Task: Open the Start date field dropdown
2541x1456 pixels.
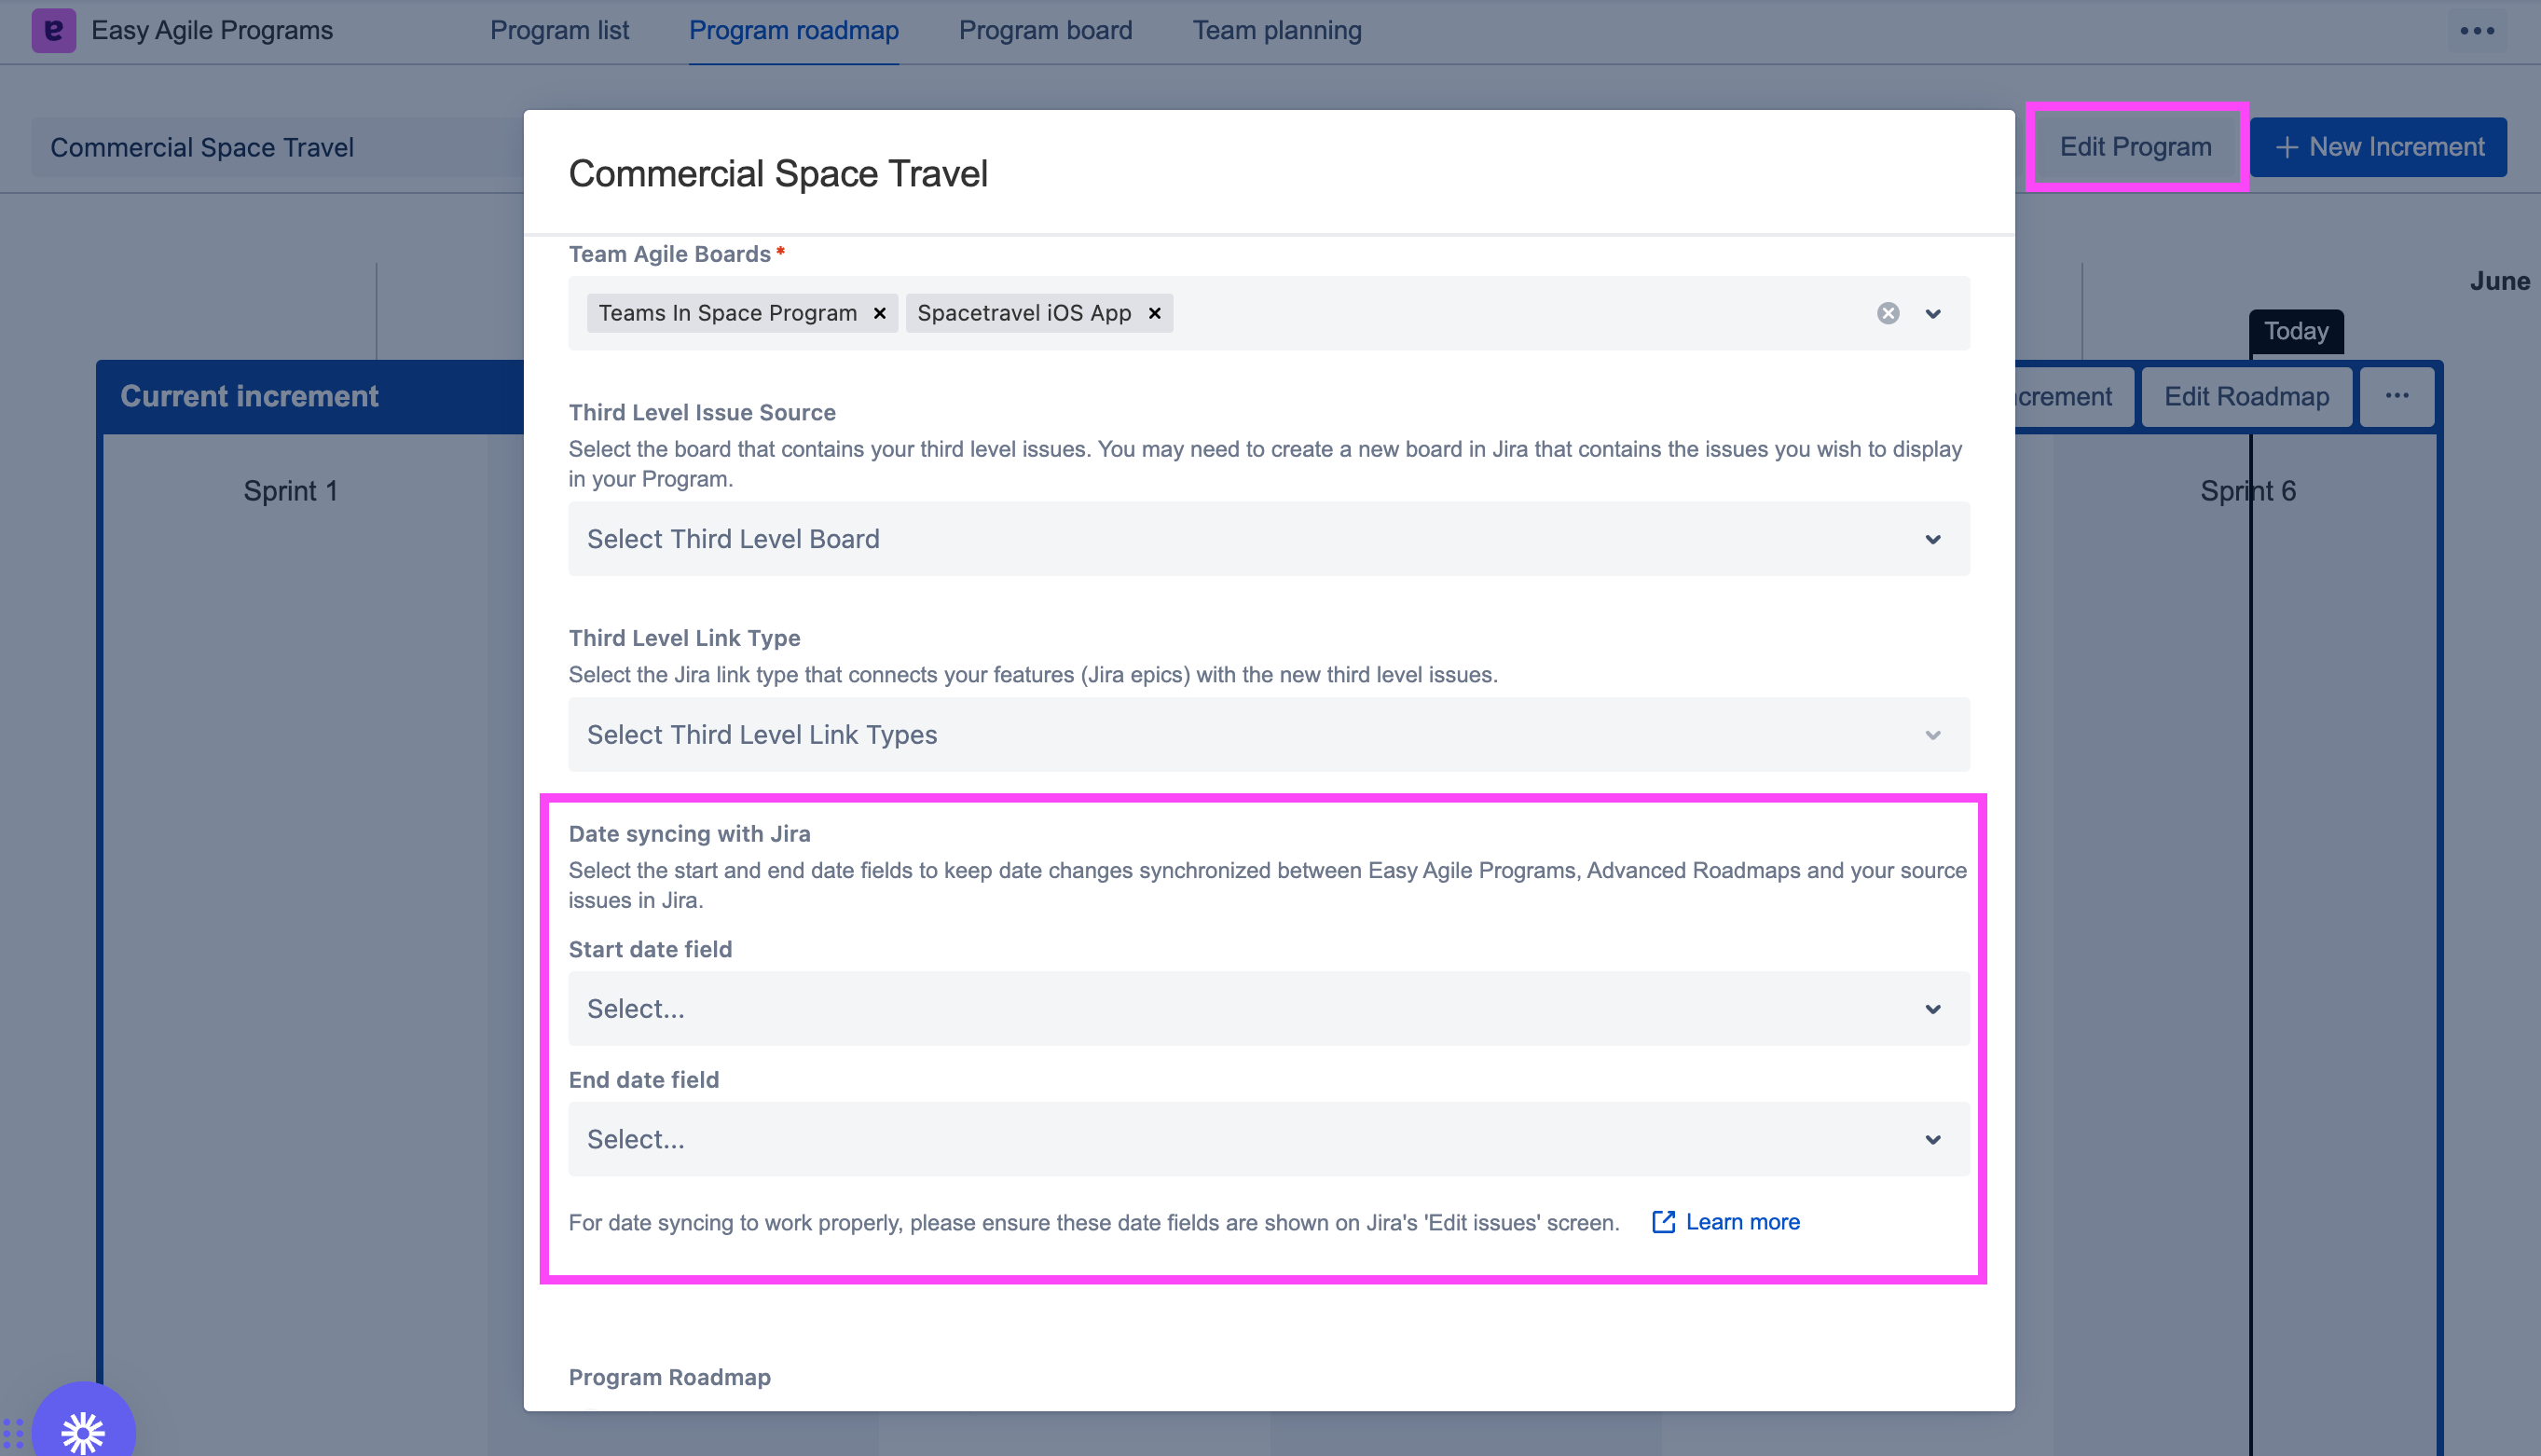Action: (1268, 1009)
